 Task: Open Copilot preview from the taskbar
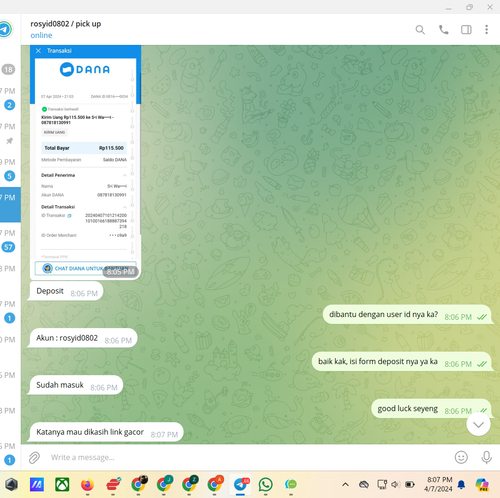[482, 484]
